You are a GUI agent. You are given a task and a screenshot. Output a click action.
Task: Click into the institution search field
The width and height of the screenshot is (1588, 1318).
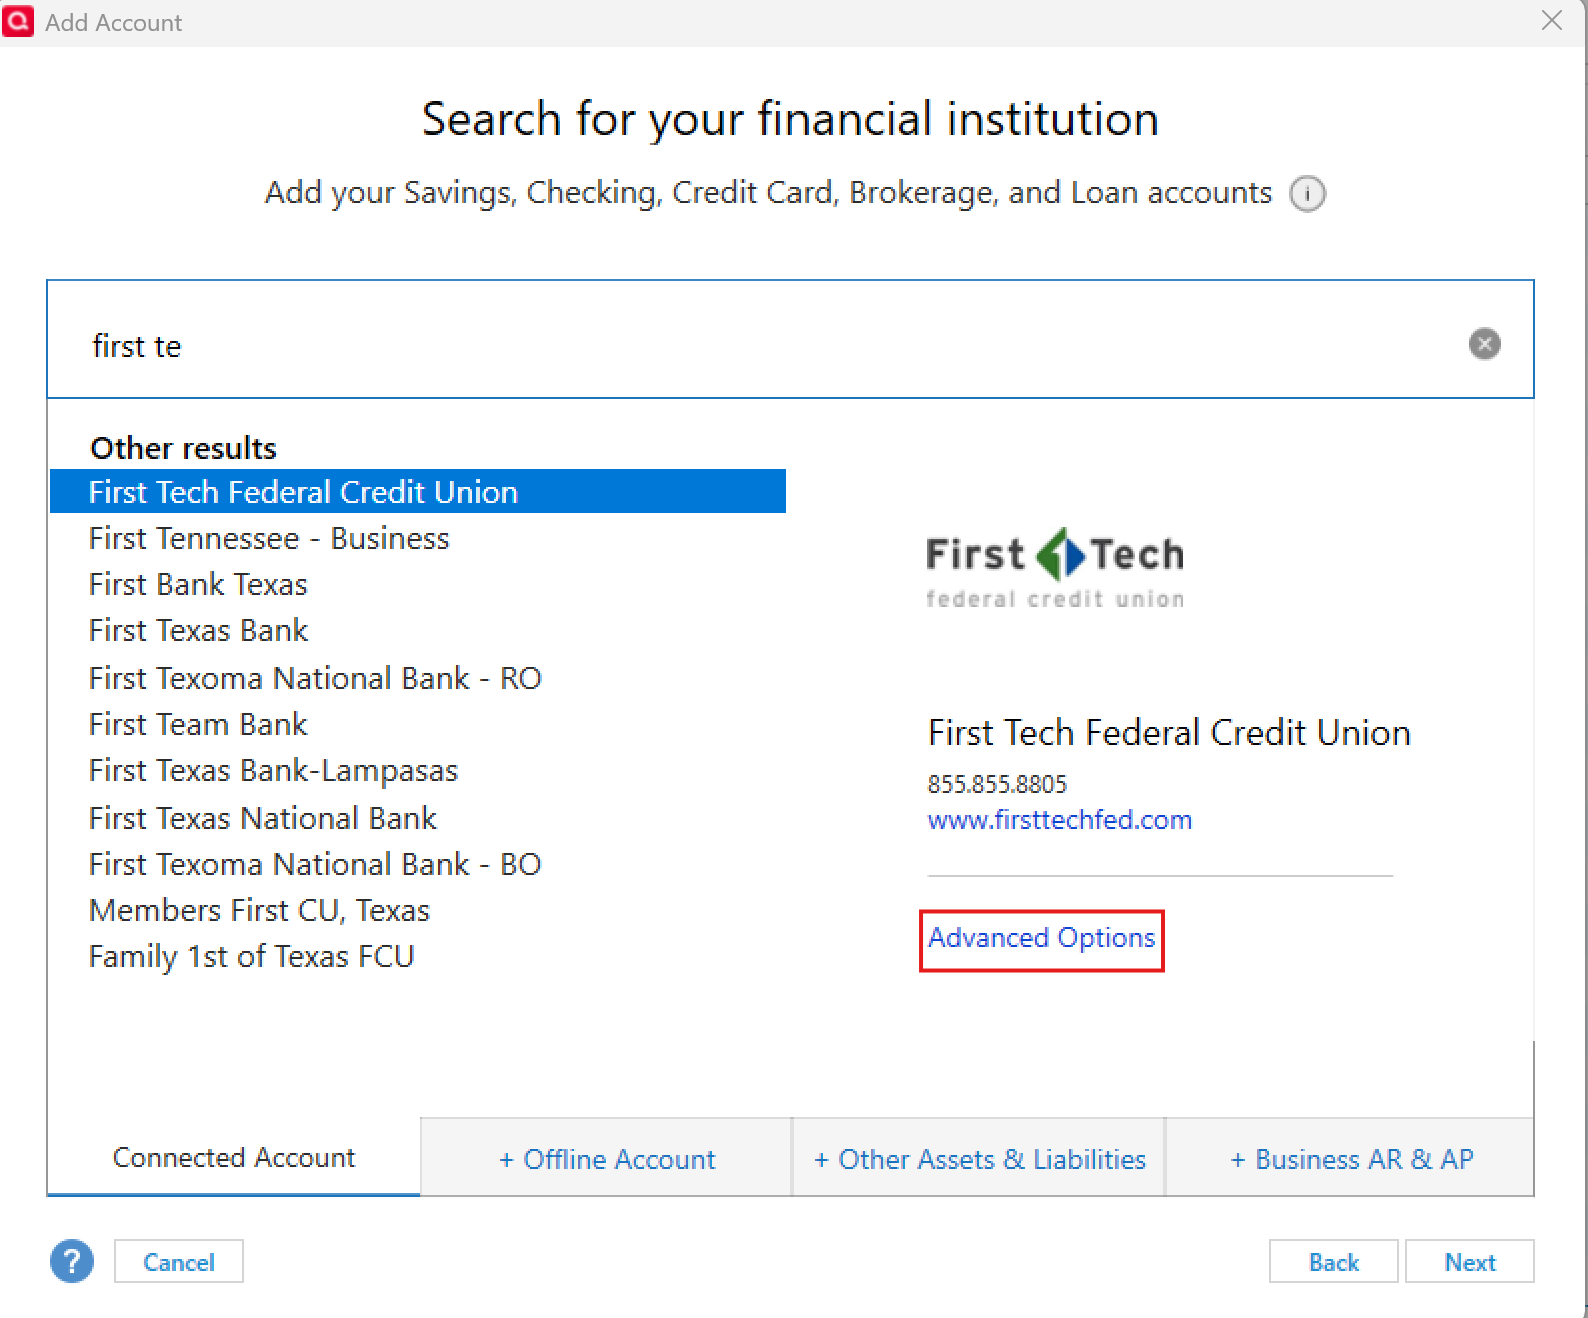[x=790, y=339]
